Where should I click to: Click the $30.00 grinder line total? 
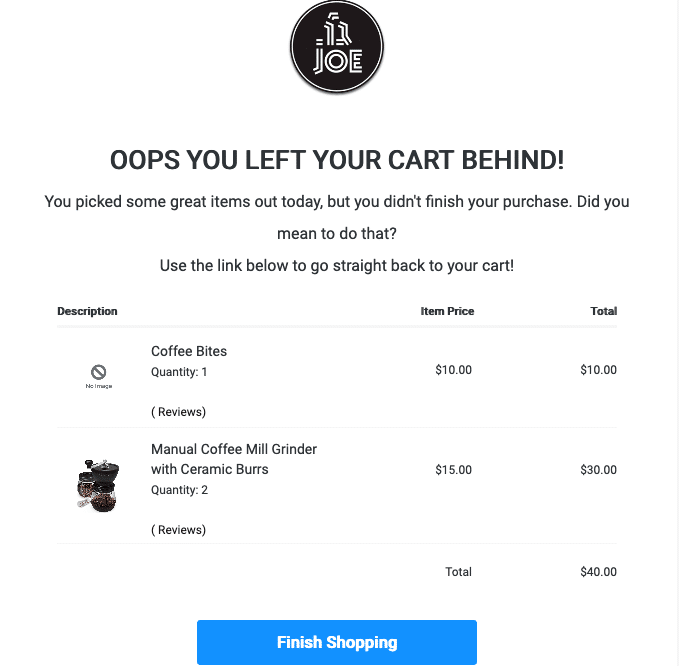coord(598,470)
